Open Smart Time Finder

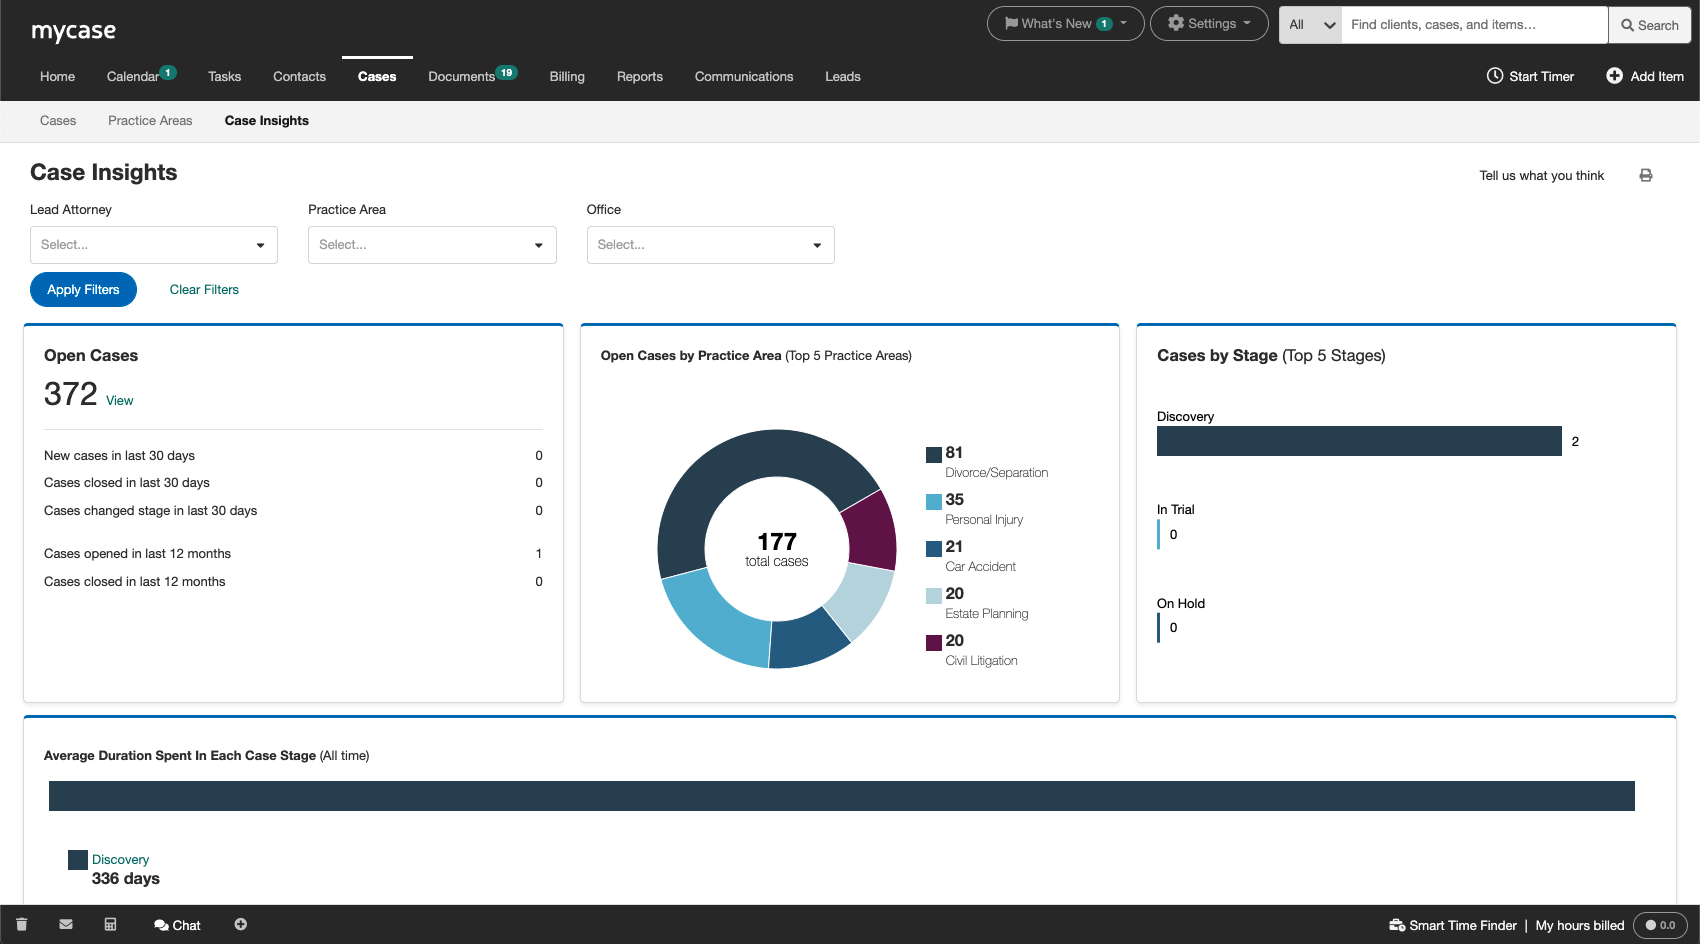(1453, 925)
